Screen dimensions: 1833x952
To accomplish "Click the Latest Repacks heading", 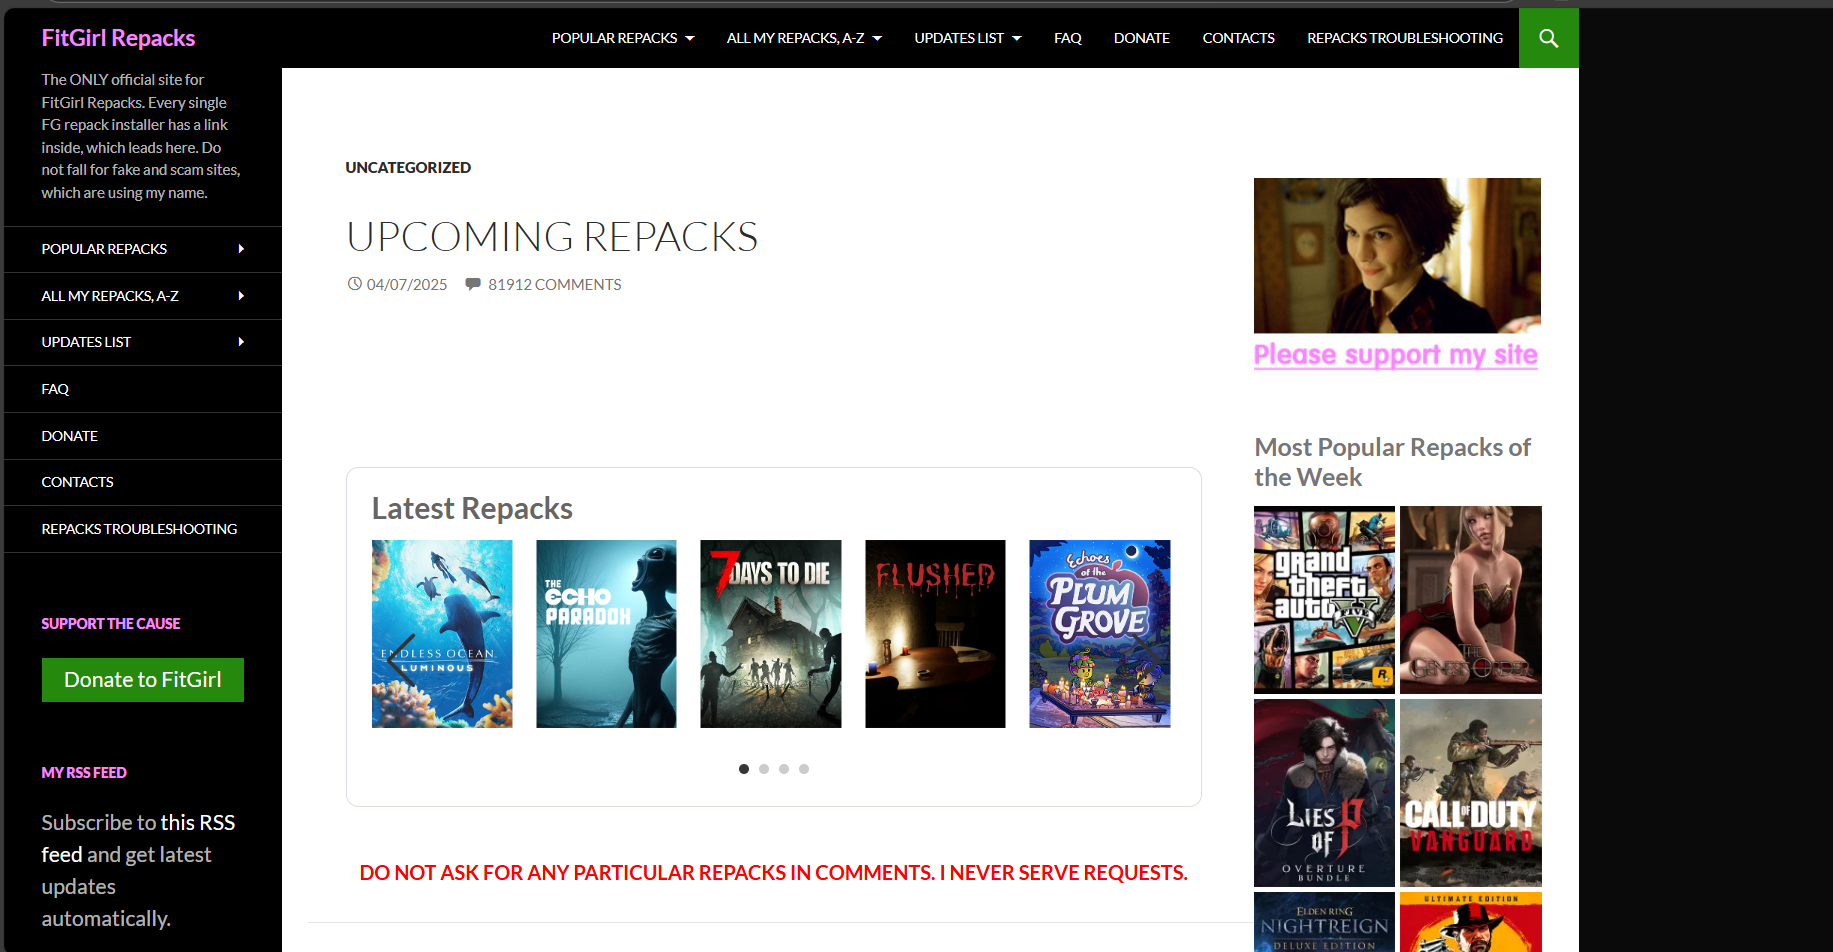I will pos(472,509).
